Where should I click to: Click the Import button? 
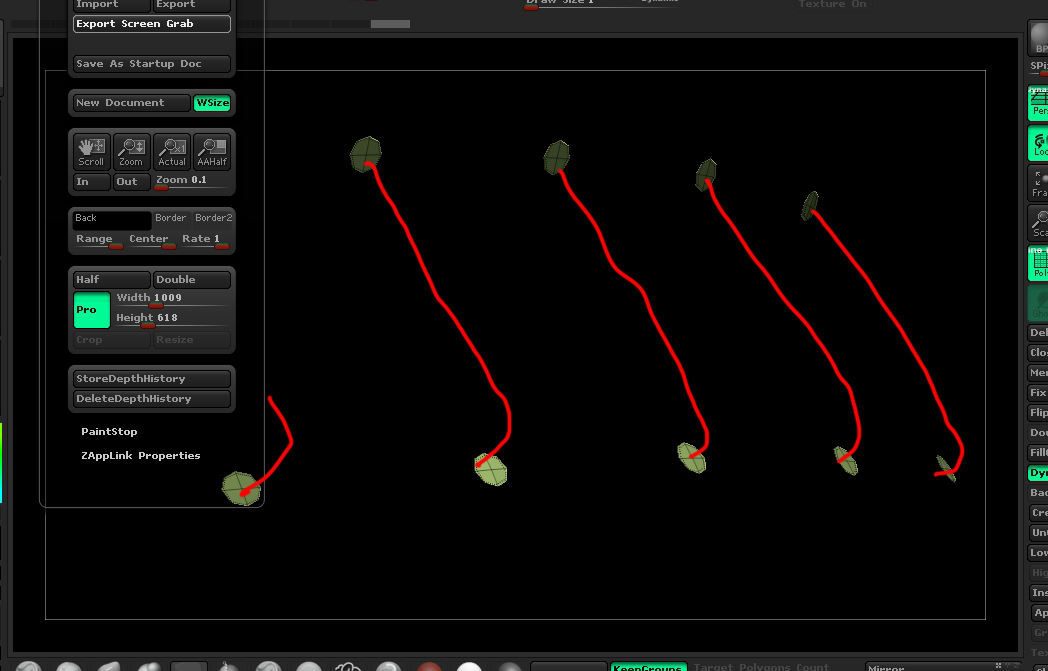[112, 5]
